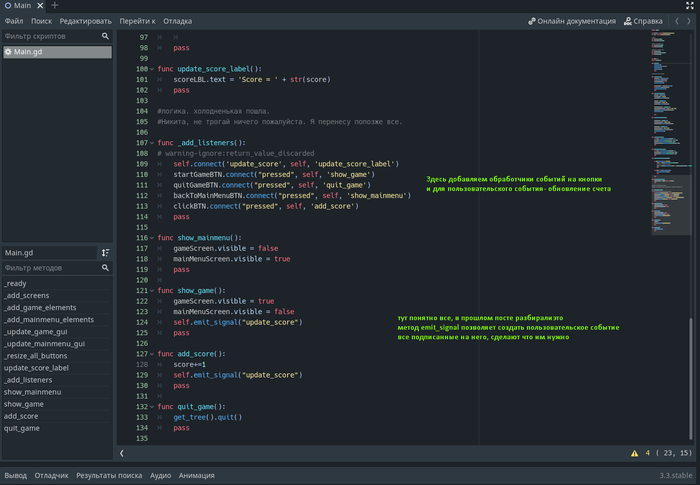Open Онлайн документация link
700x485 pixels.
pos(570,20)
